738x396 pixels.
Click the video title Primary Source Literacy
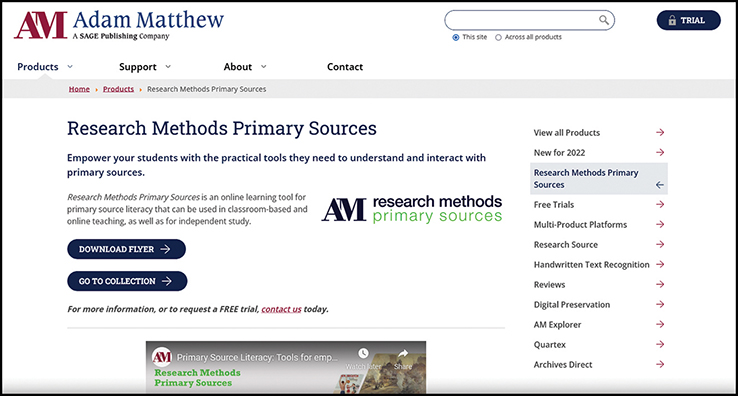pyautogui.click(x=257, y=357)
